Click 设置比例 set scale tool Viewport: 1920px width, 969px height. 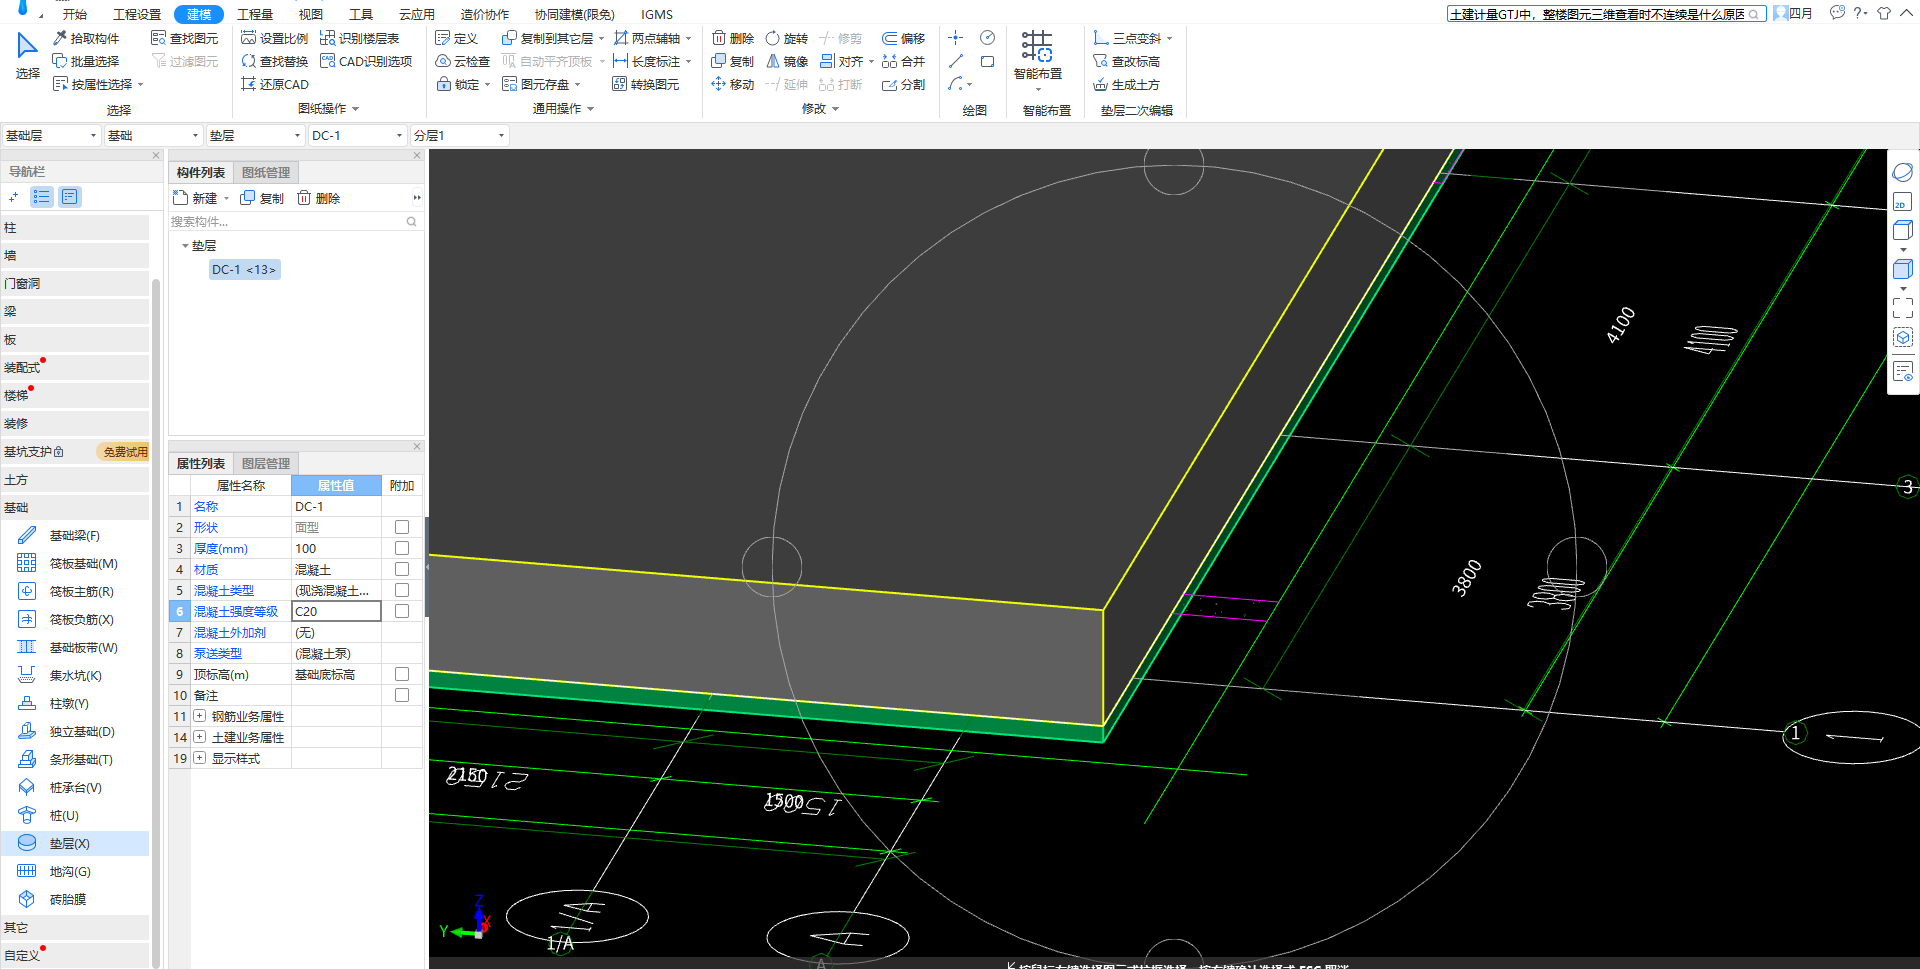[x=275, y=38]
